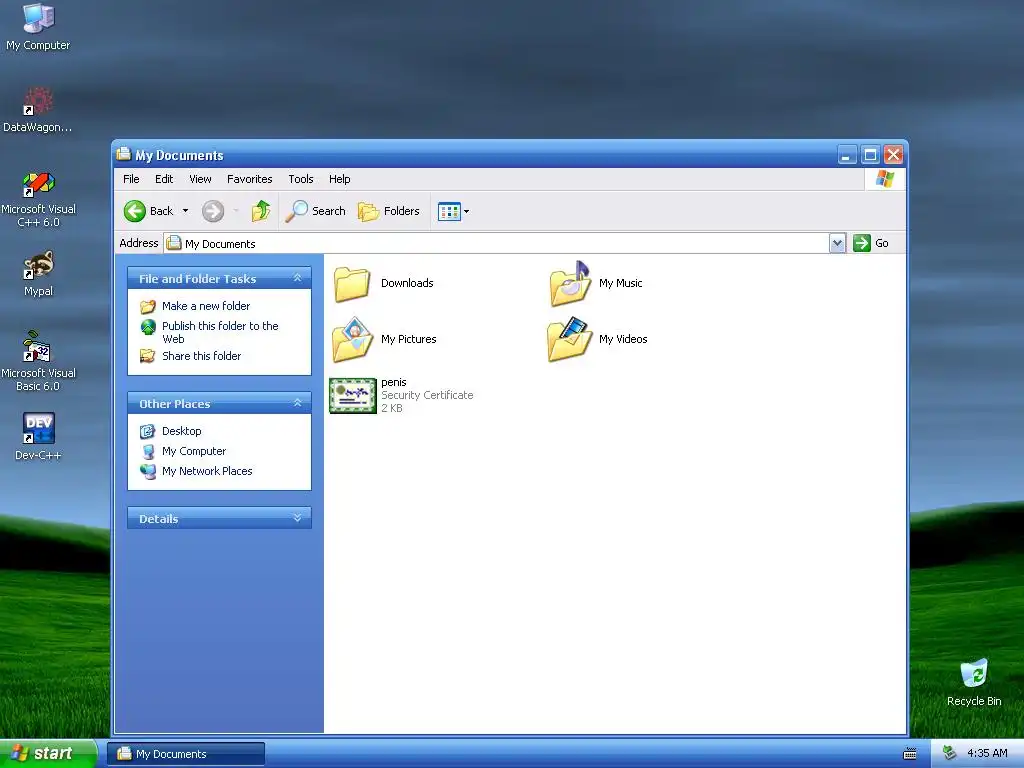Click the Make a new folder icon
The height and width of the screenshot is (768, 1024).
tap(148, 306)
